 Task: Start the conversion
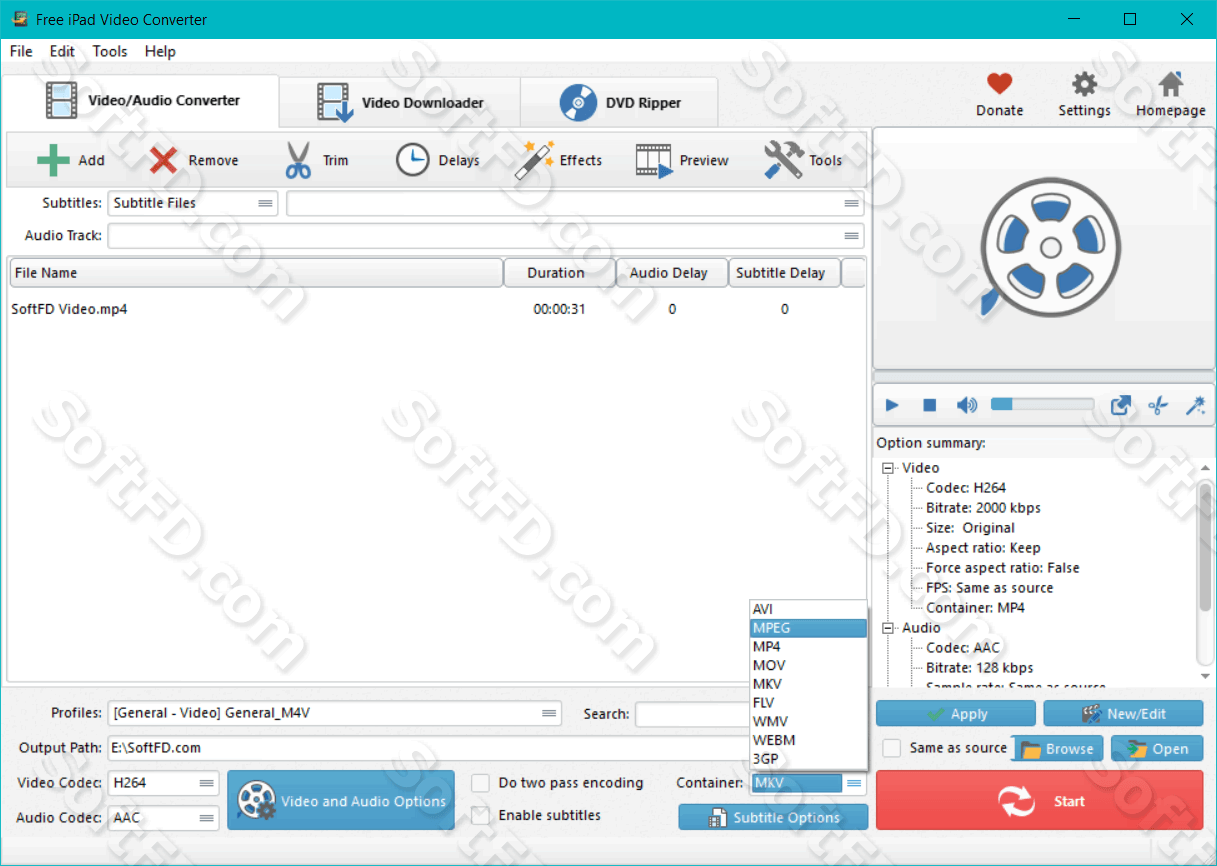(x=1040, y=800)
